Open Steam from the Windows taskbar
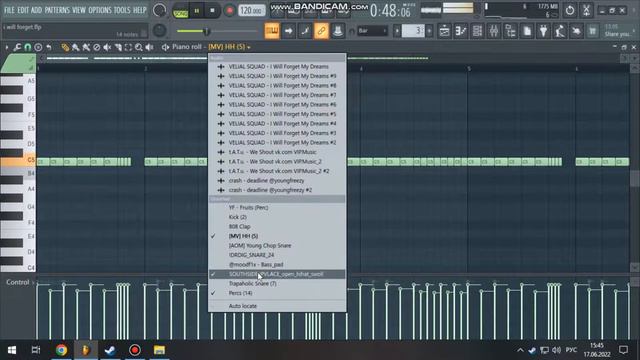Viewport: 640px width, 360px height. tap(110, 350)
